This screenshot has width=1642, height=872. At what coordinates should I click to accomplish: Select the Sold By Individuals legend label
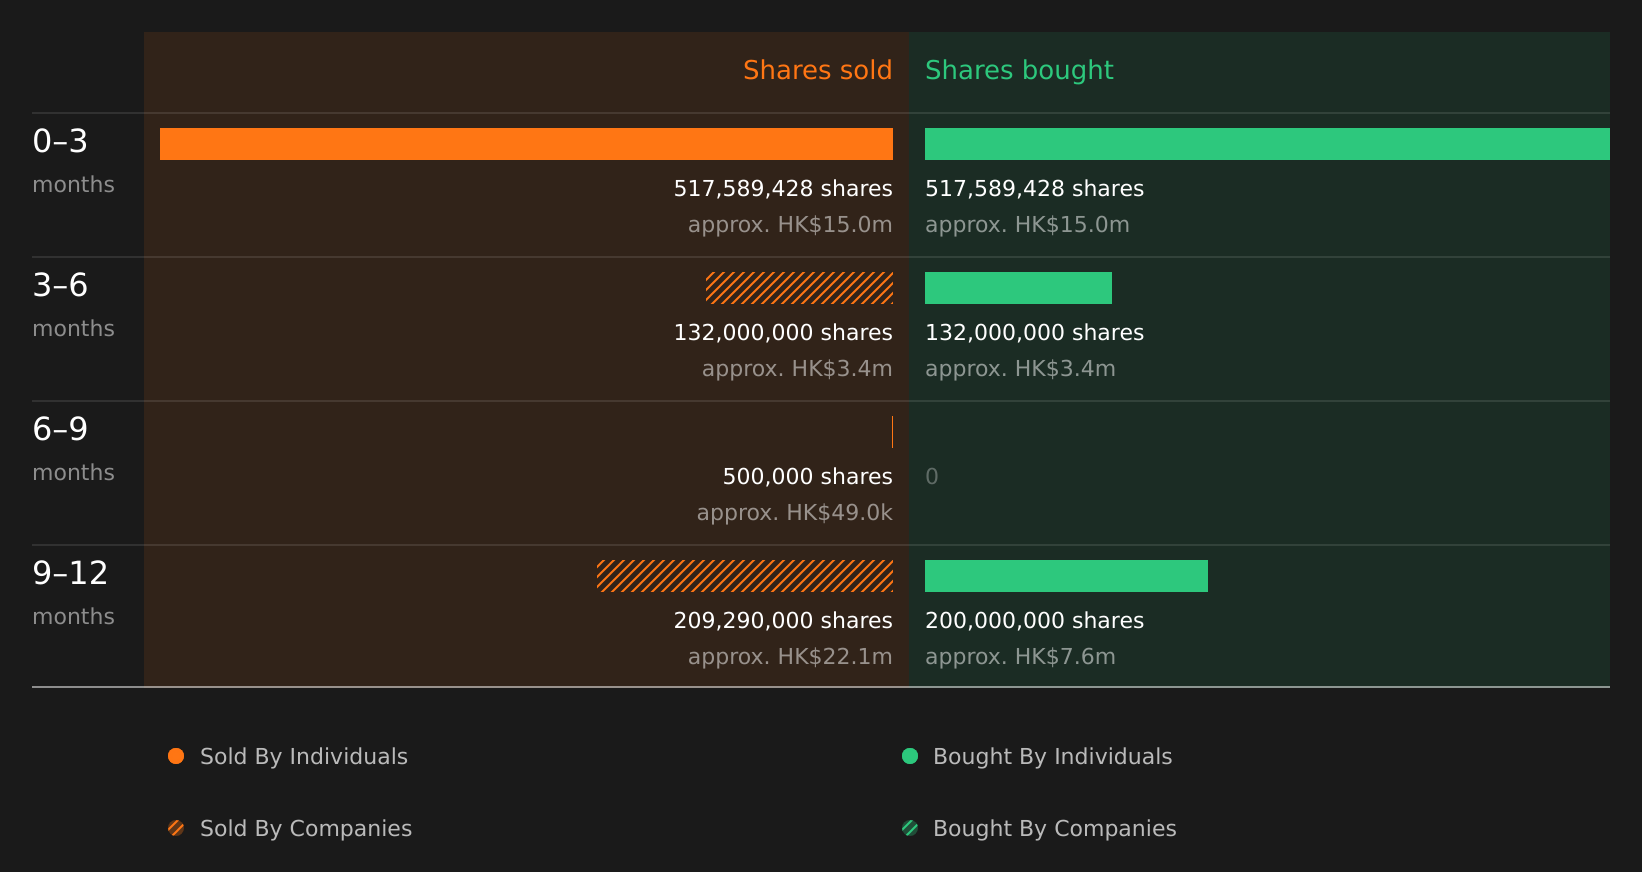(304, 757)
